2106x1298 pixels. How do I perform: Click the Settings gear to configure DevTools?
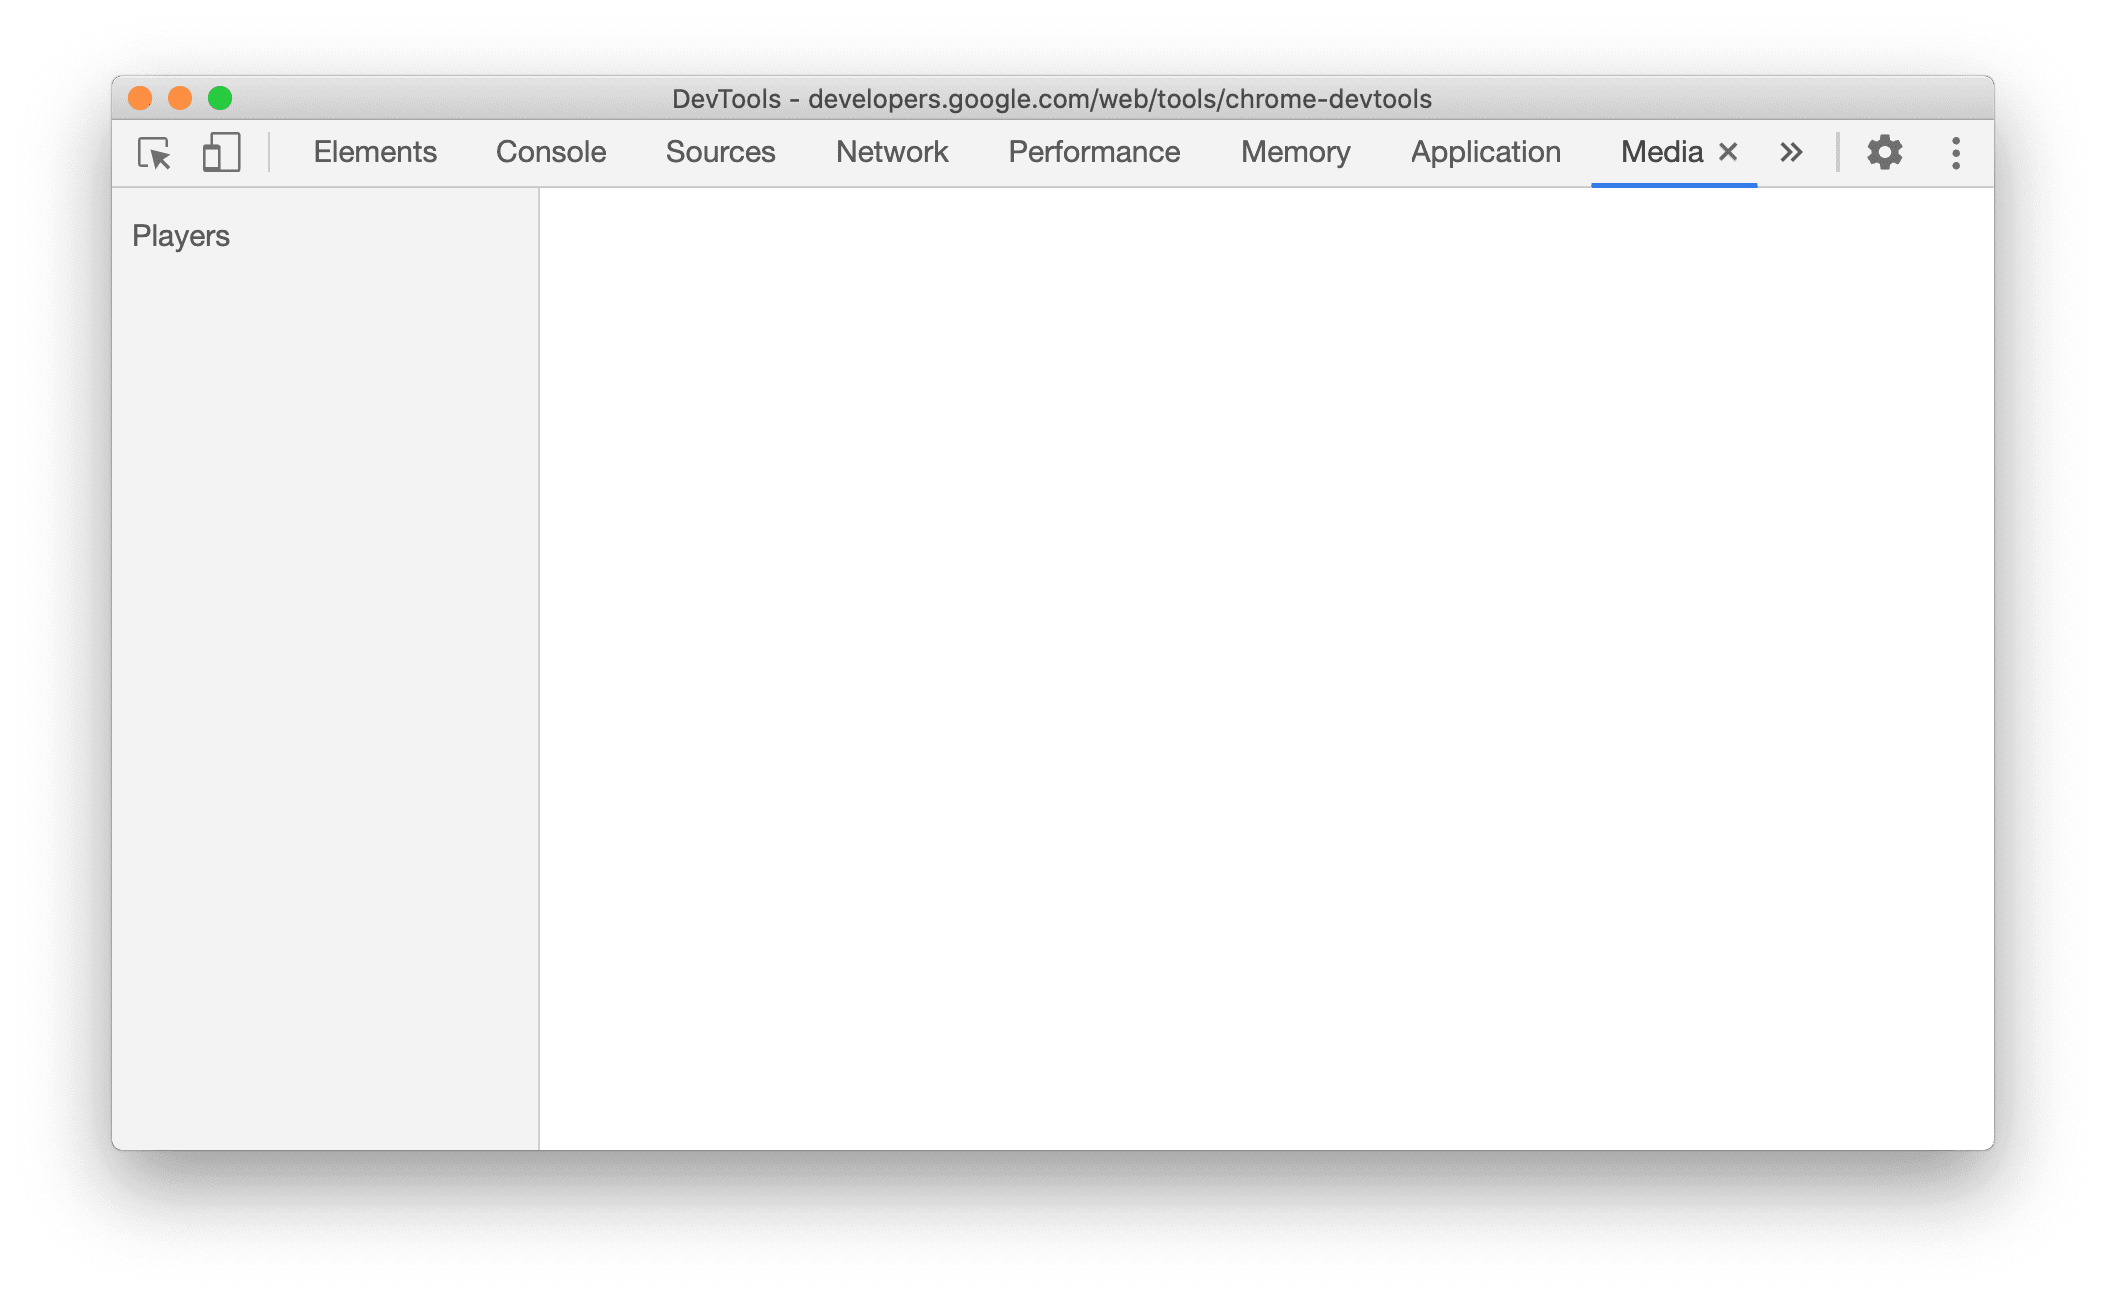pyautogui.click(x=1883, y=152)
